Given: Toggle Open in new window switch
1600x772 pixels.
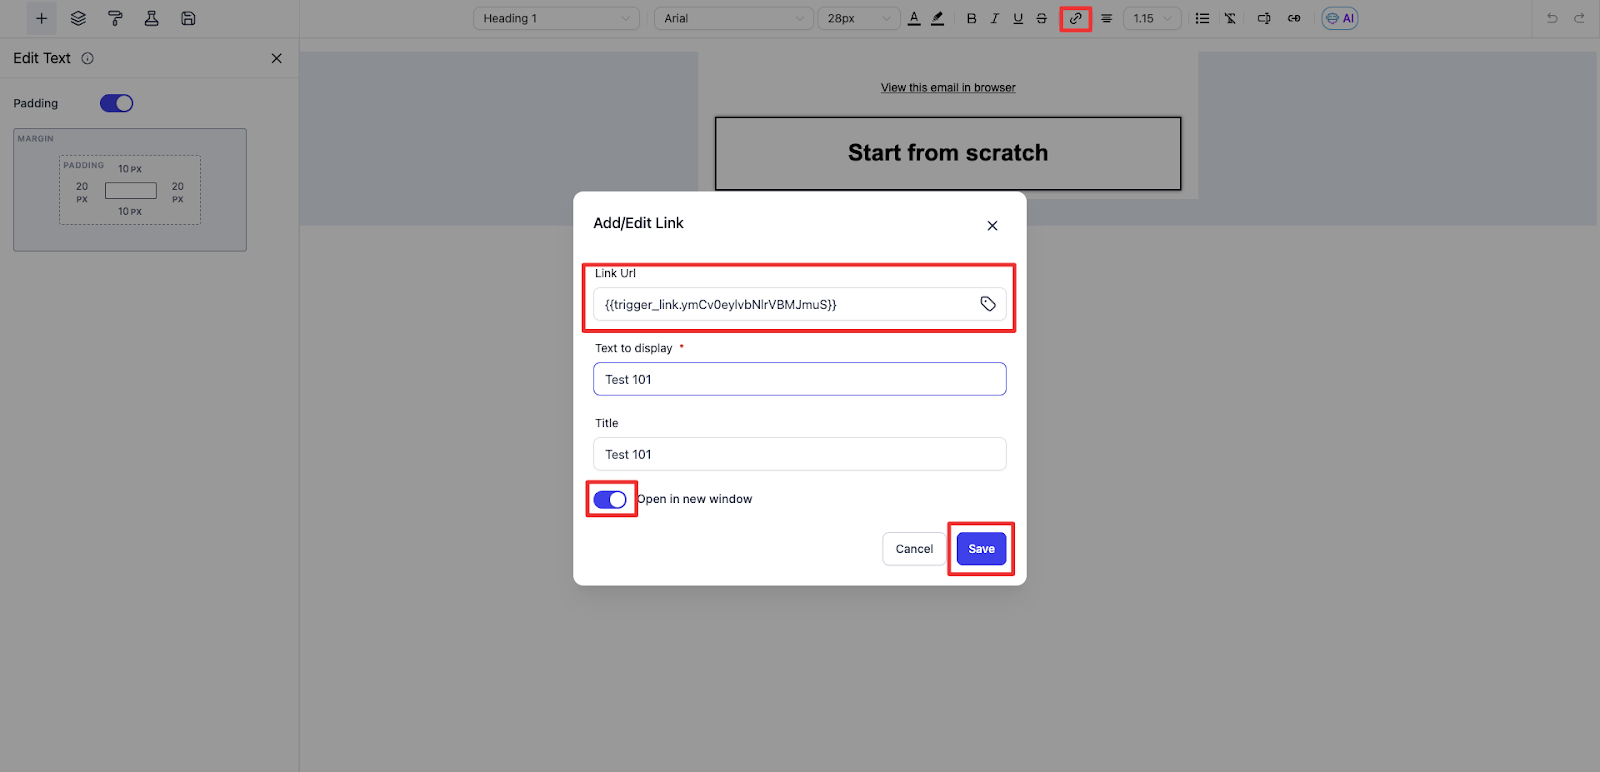Looking at the screenshot, I should click(x=610, y=499).
